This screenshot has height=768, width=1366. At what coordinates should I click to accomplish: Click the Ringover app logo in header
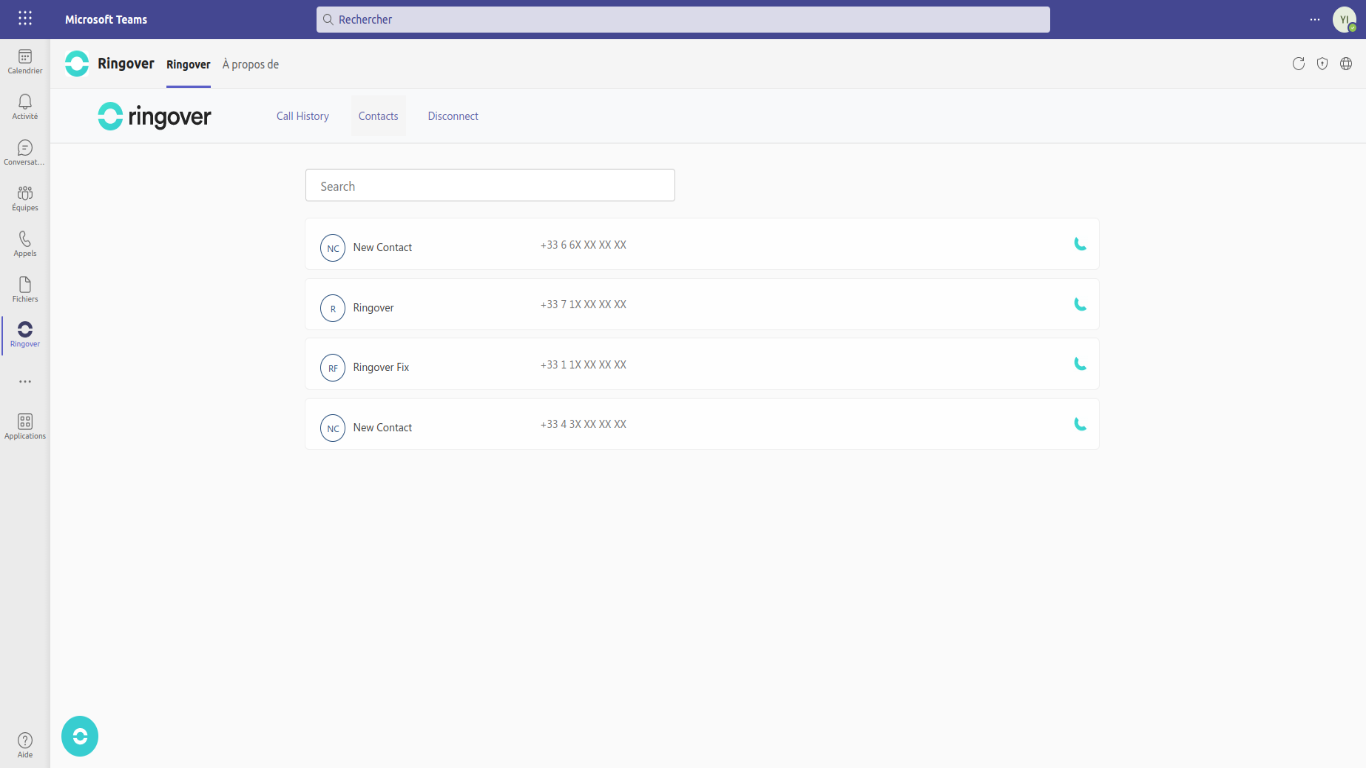(77, 64)
